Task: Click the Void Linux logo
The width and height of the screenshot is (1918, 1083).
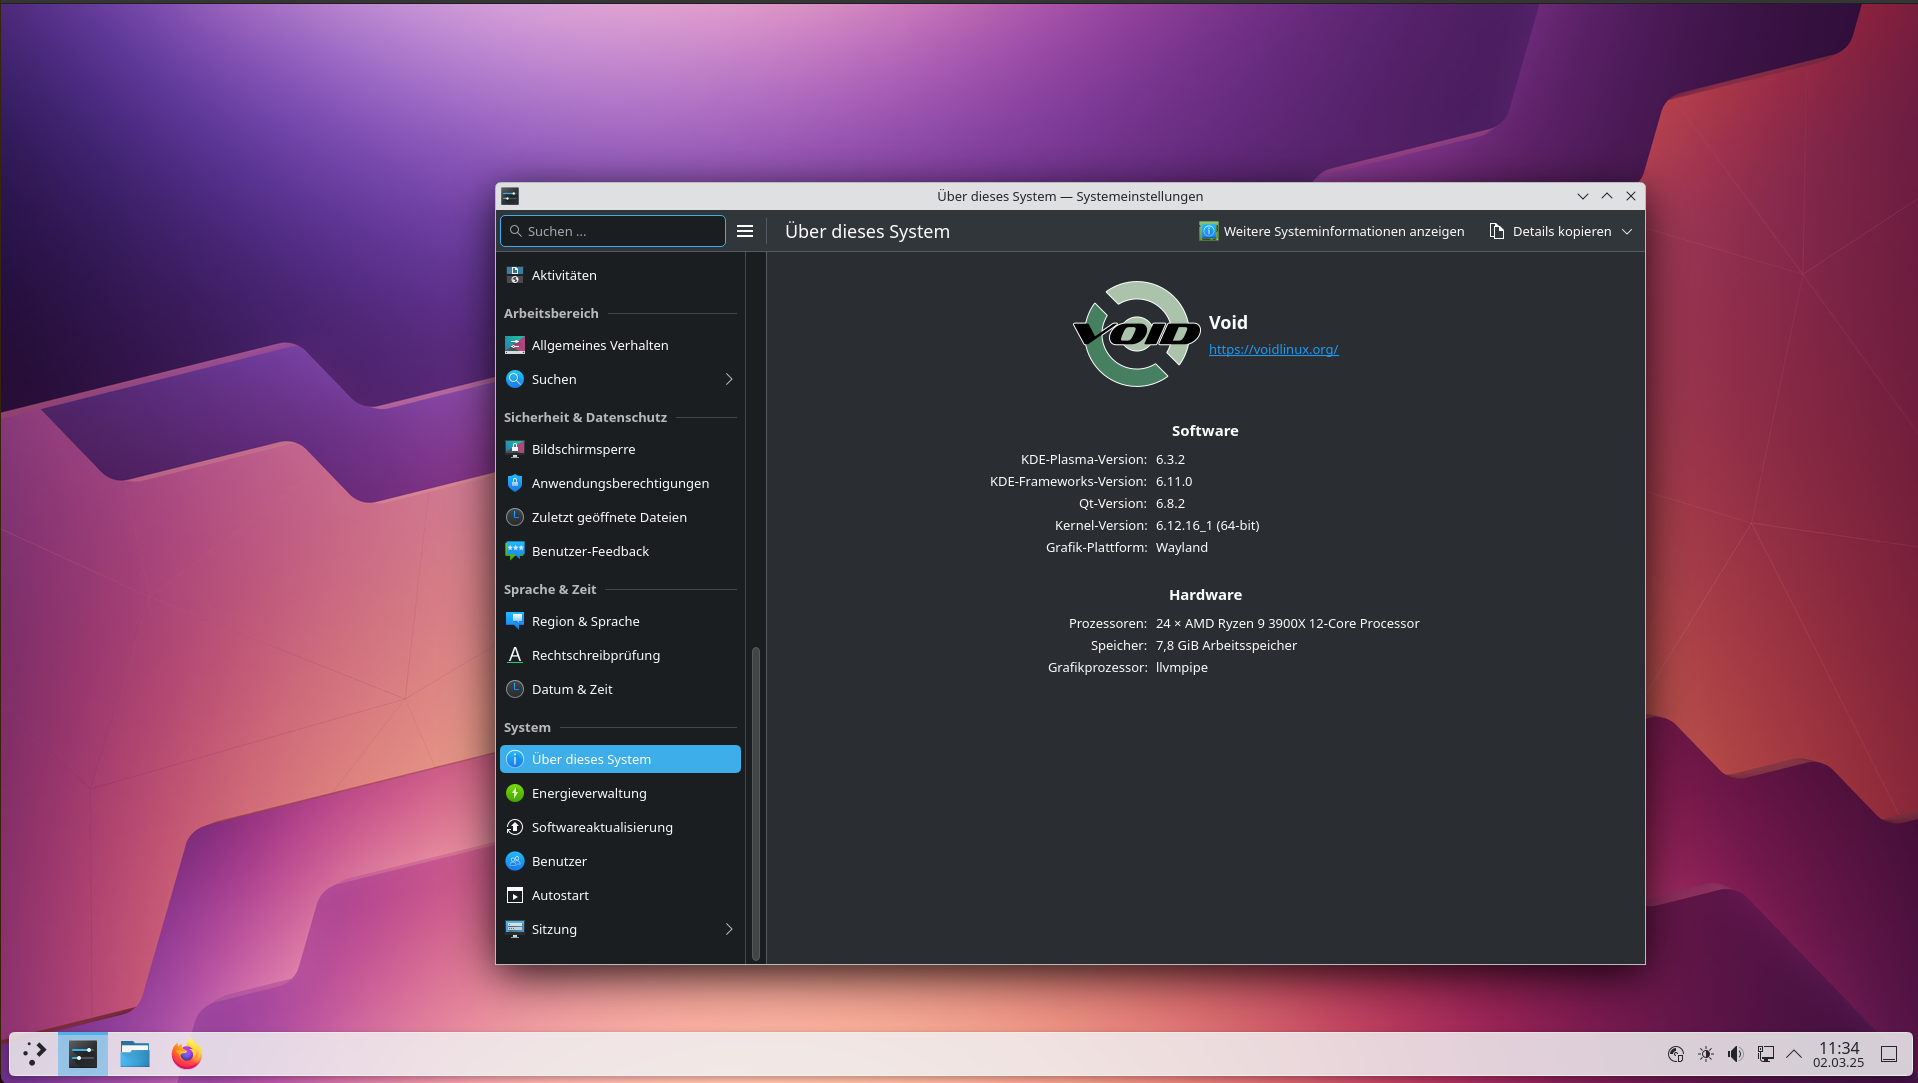Action: pyautogui.click(x=1136, y=334)
